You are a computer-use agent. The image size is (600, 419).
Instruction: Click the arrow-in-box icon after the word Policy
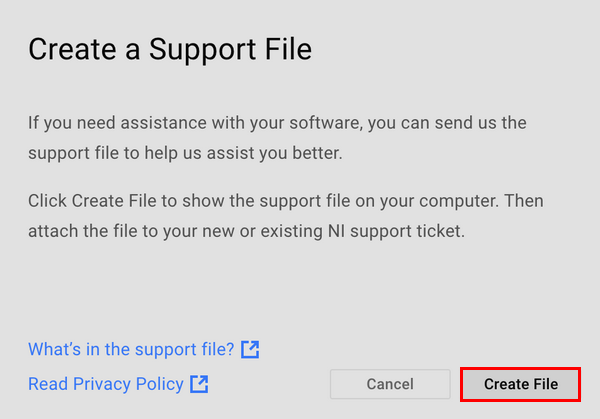200,384
